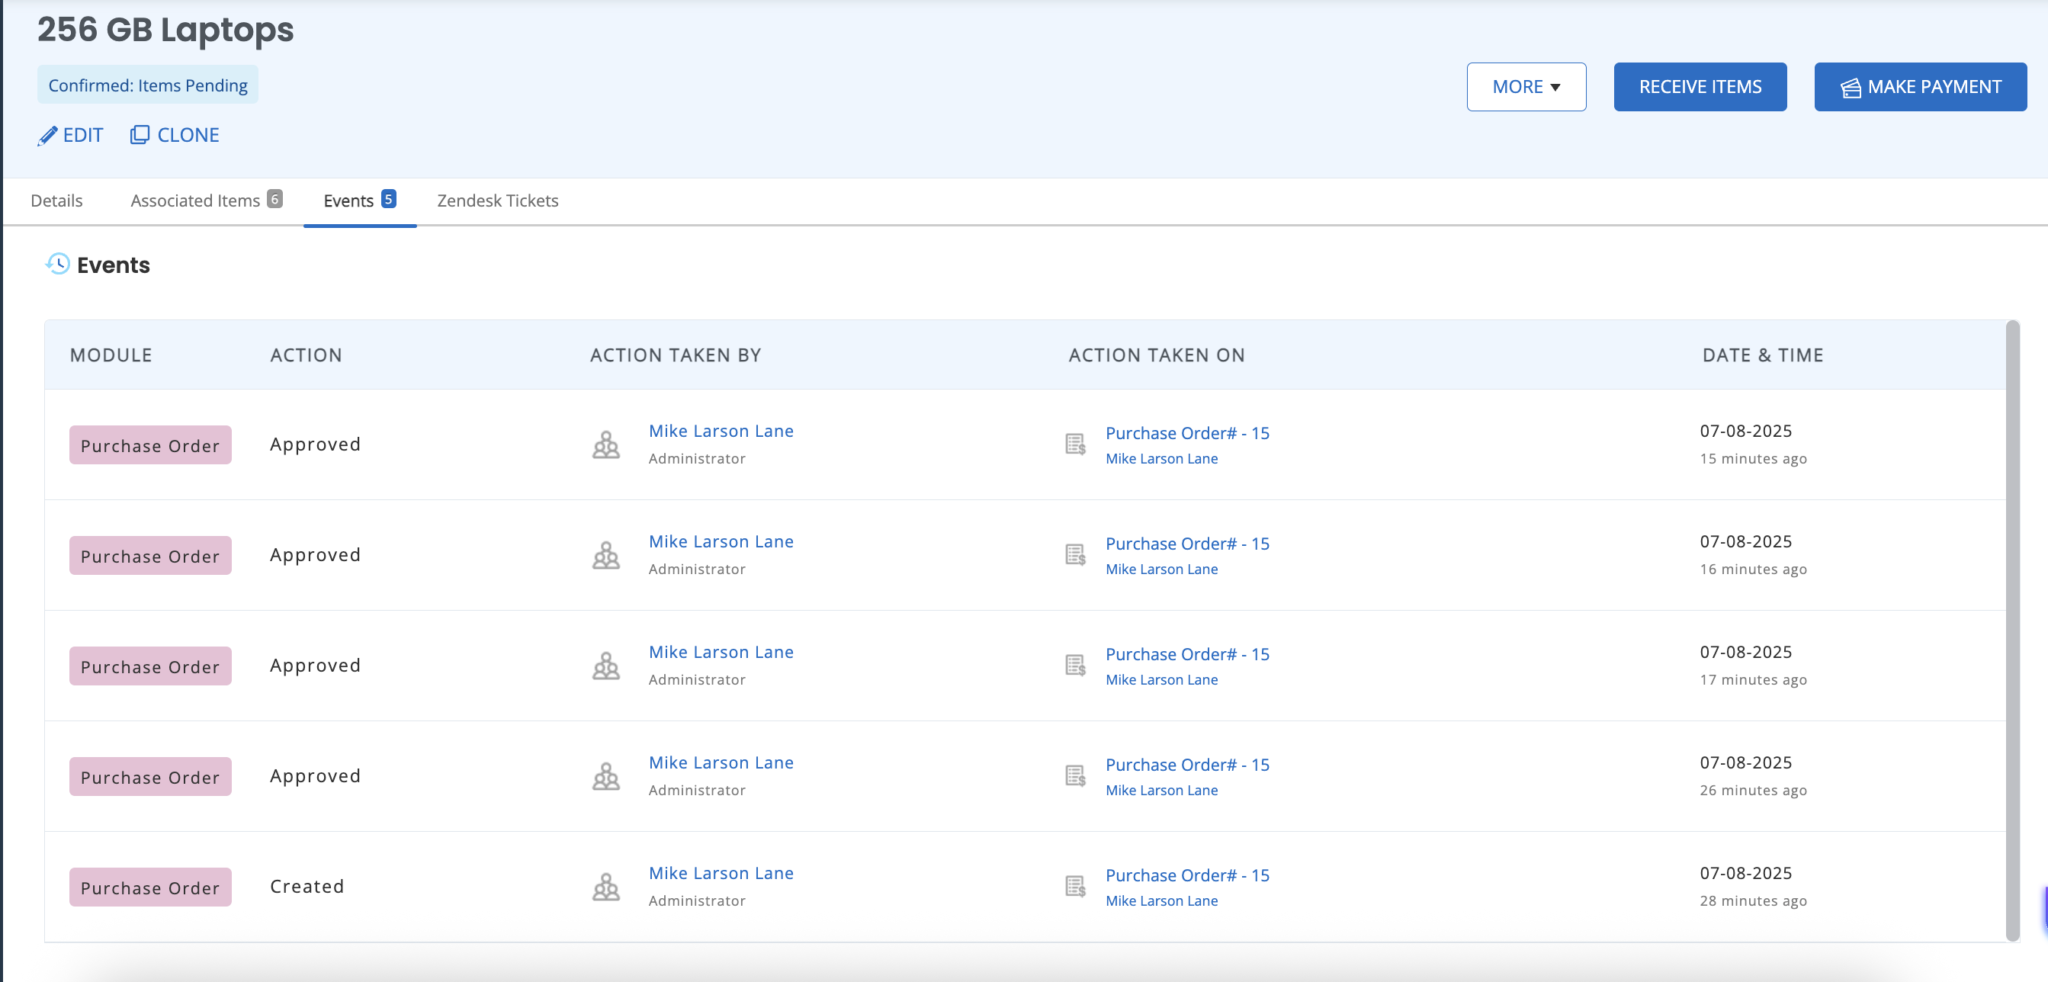Click the person icon in the second Approved row

(606, 555)
